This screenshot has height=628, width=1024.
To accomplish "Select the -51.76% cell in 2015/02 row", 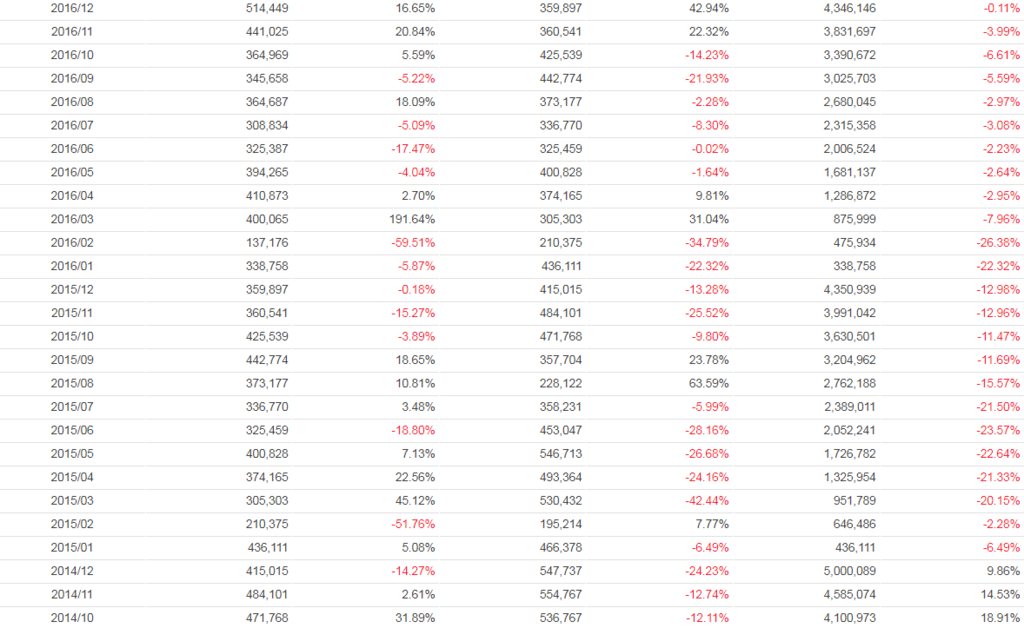I will click(x=411, y=523).
